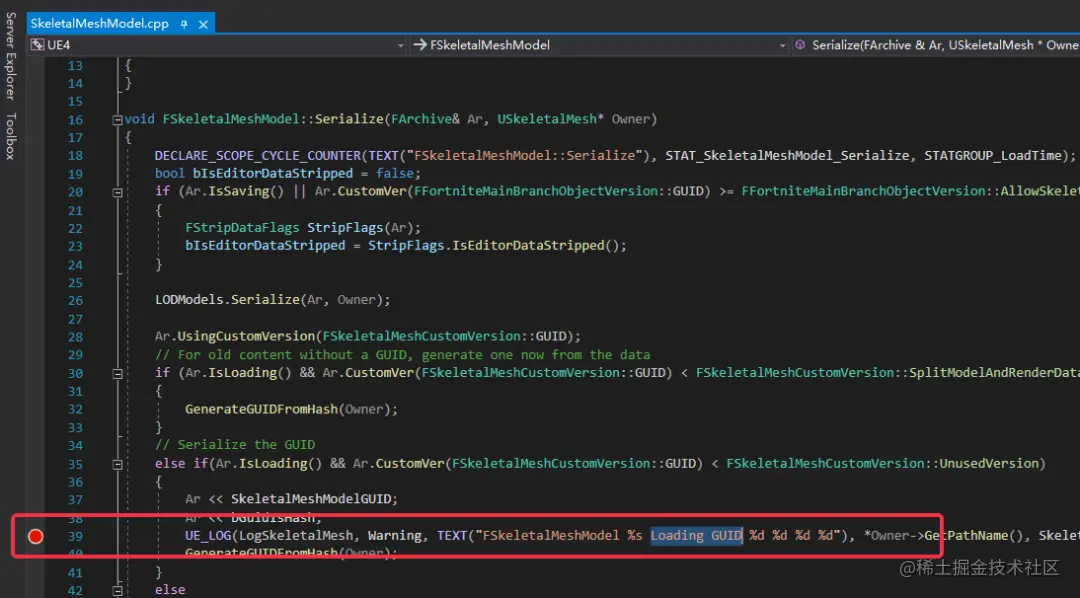The image size is (1080, 598).
Task: Click SplitModelAndRenderData on line 30
Action: point(997,373)
